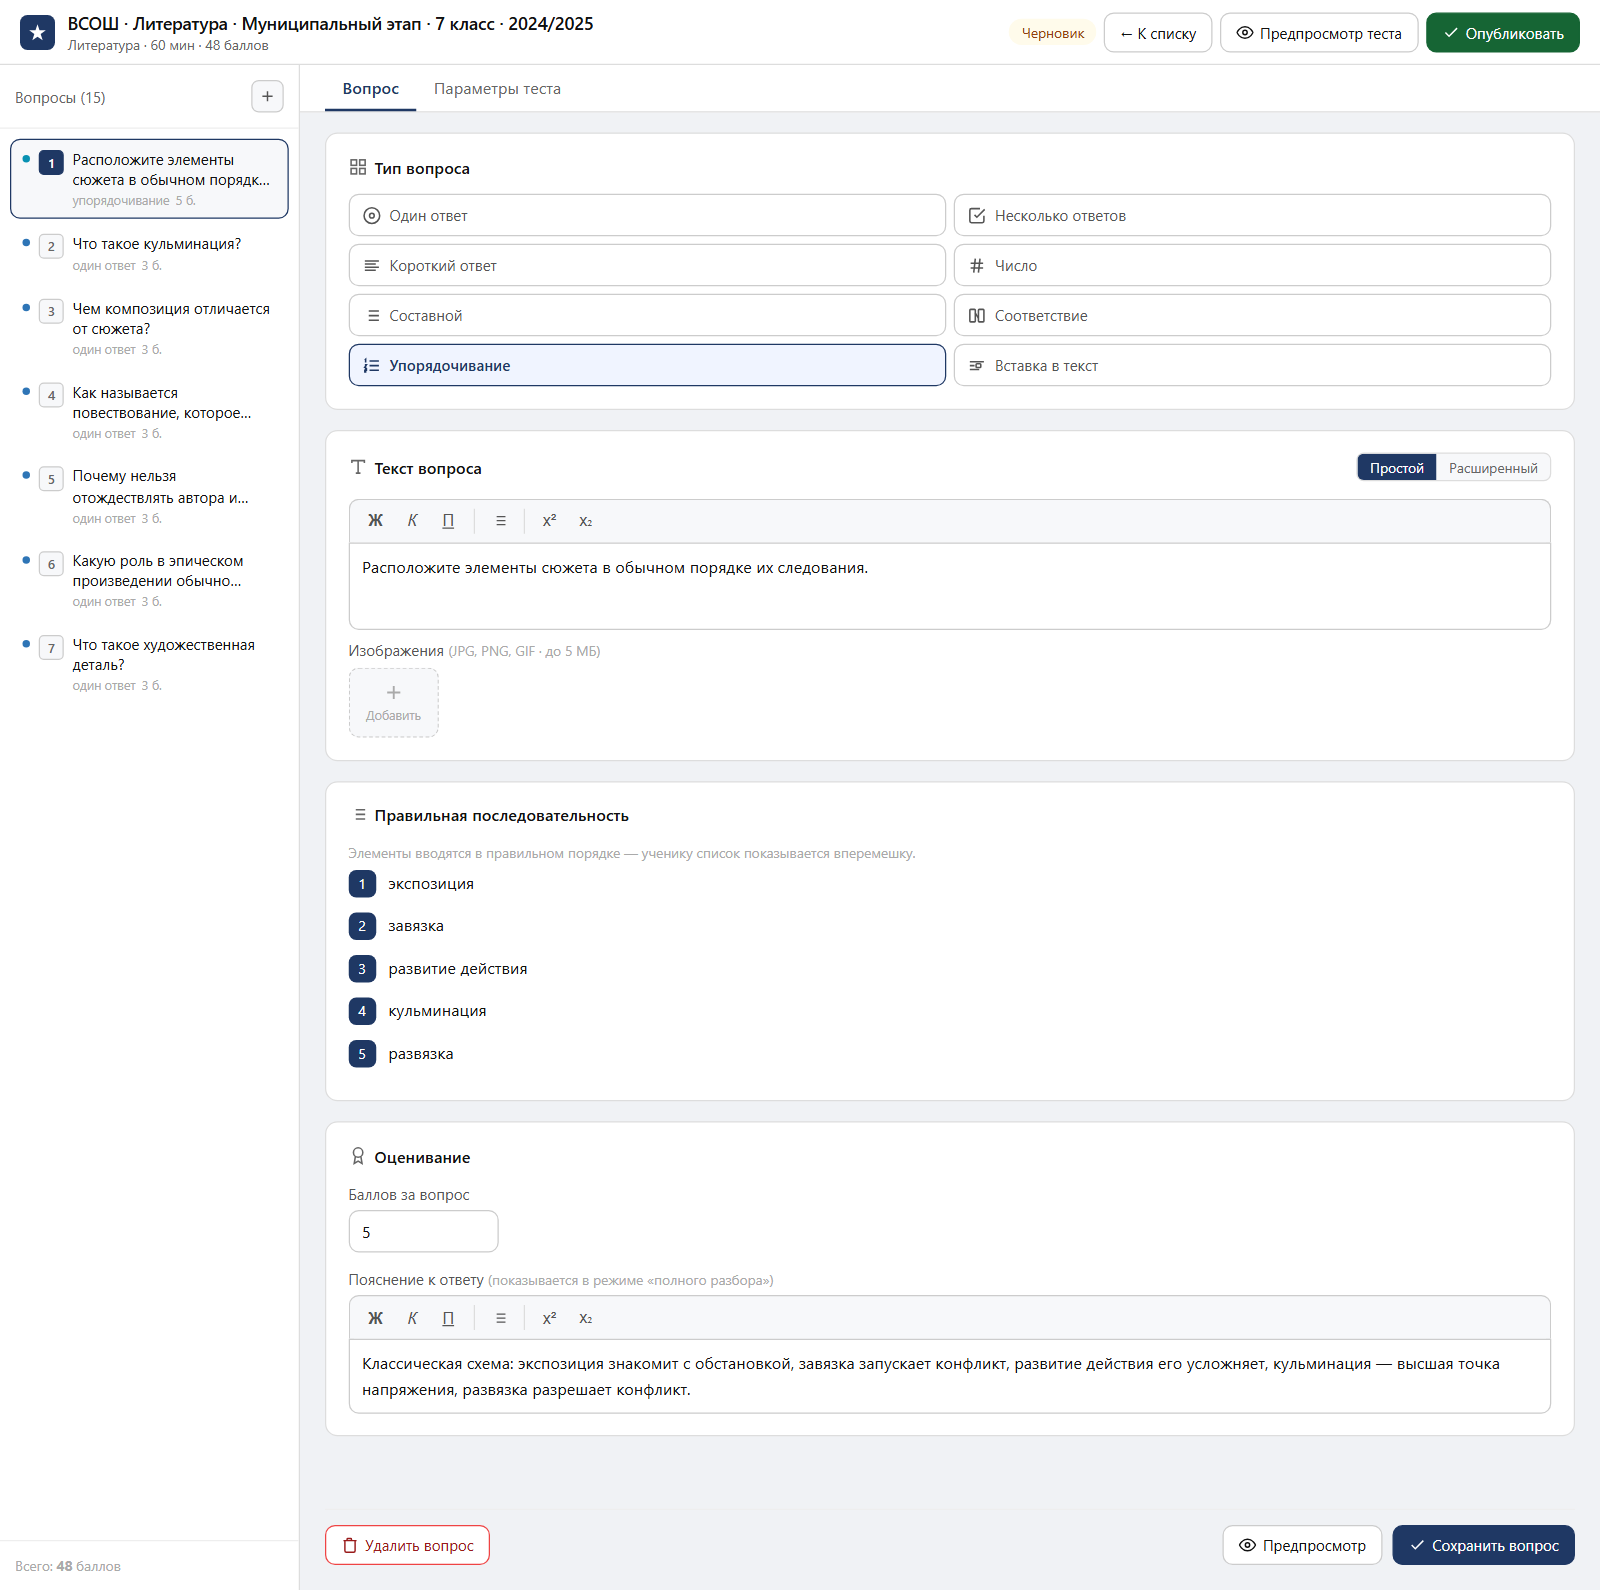
Task: Apply underline in question text toolbar
Action: point(448,521)
